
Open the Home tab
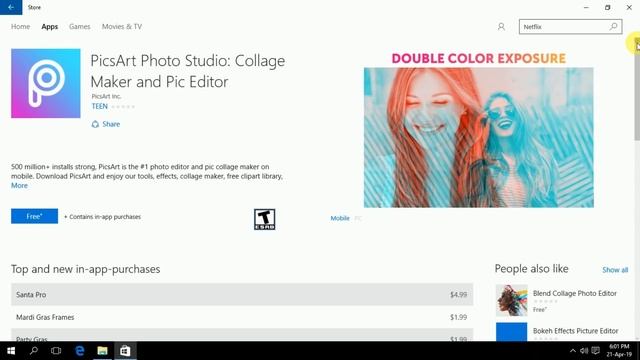tap(20, 27)
